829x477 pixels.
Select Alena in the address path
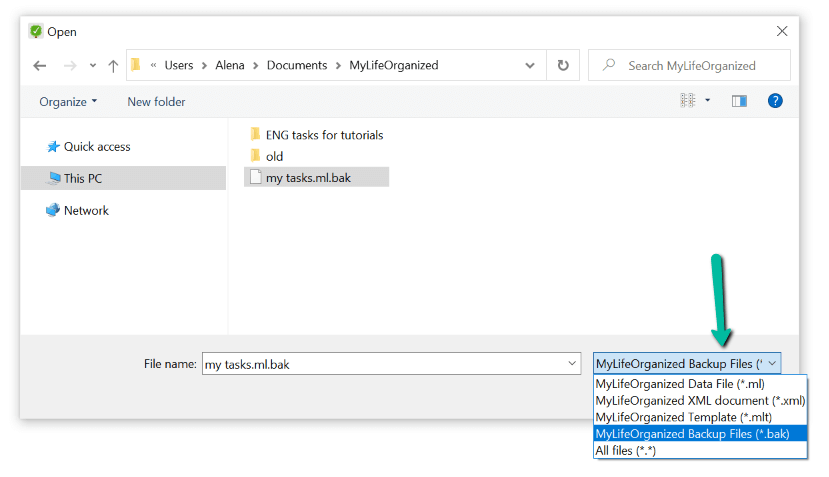tap(229, 65)
